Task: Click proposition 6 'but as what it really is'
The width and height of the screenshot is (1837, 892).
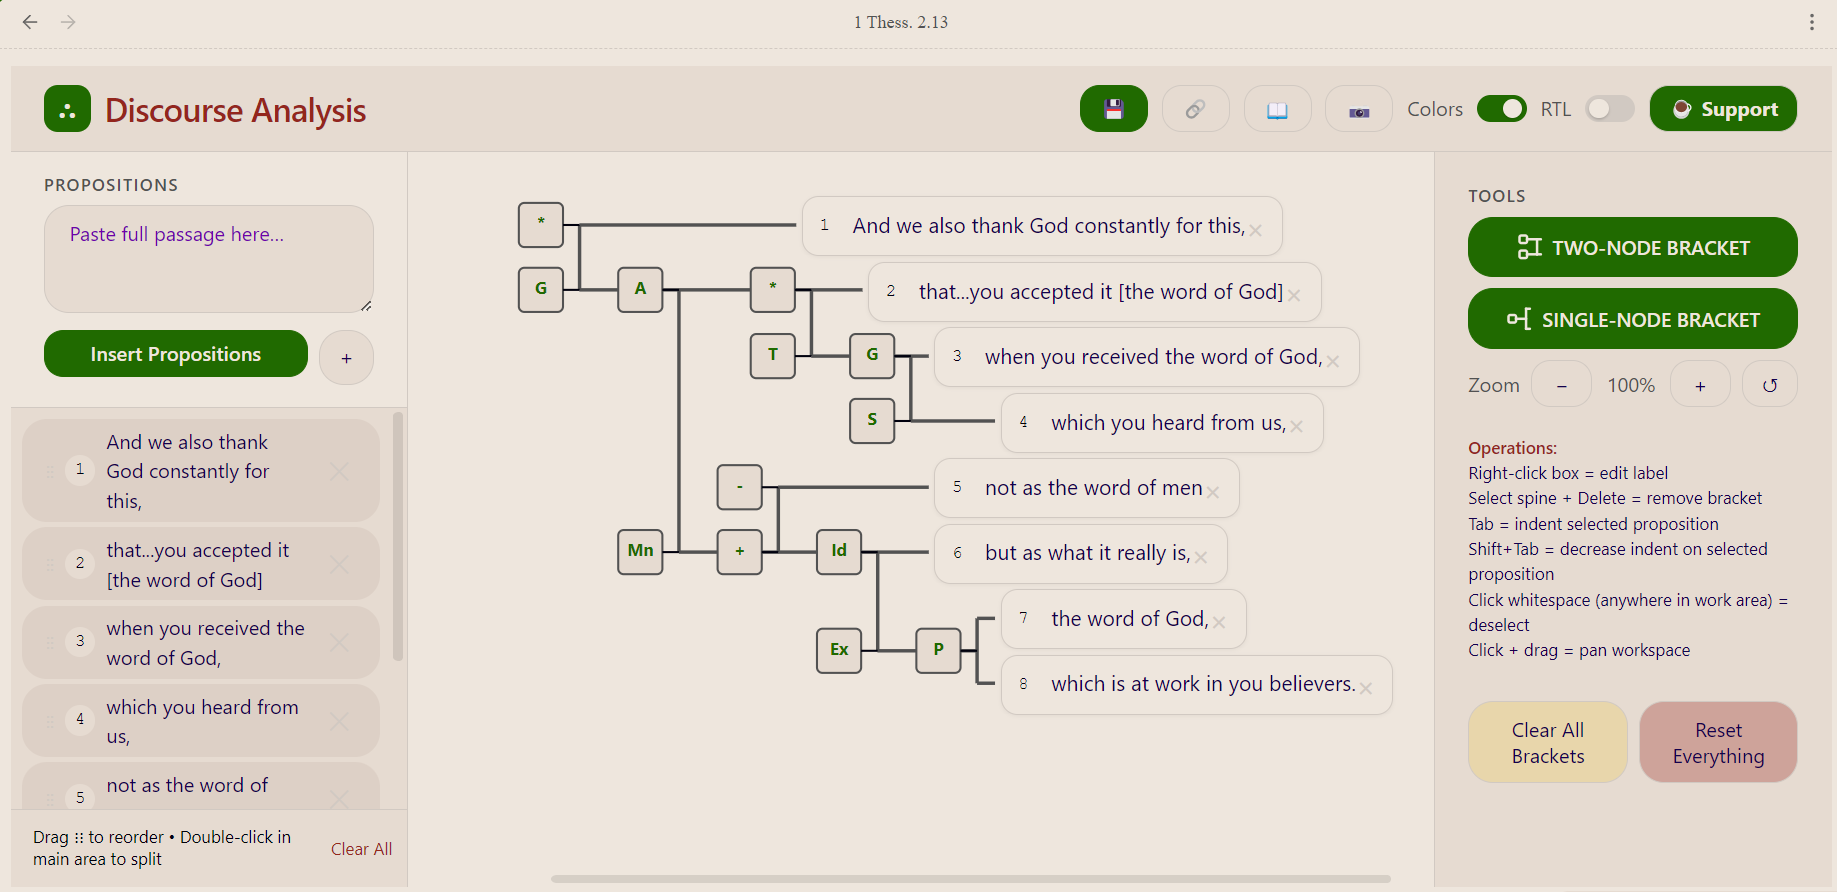Action: (x=1080, y=554)
